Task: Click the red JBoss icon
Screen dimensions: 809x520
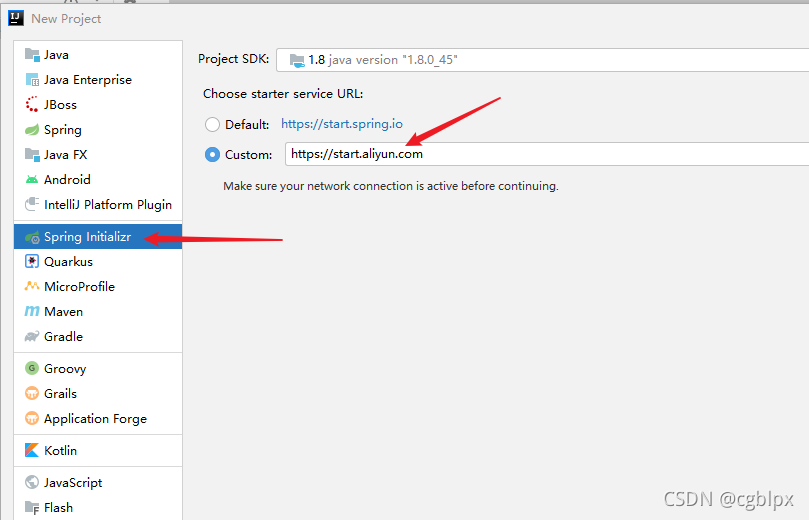Action: tap(32, 104)
